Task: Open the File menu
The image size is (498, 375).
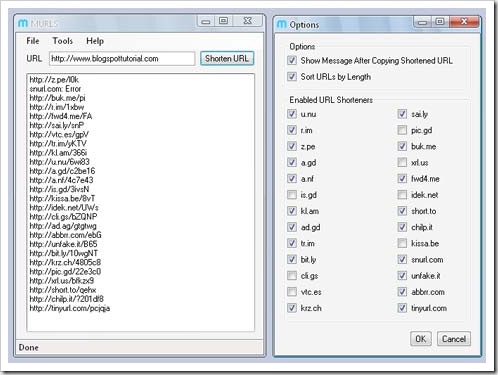Action: coord(33,41)
